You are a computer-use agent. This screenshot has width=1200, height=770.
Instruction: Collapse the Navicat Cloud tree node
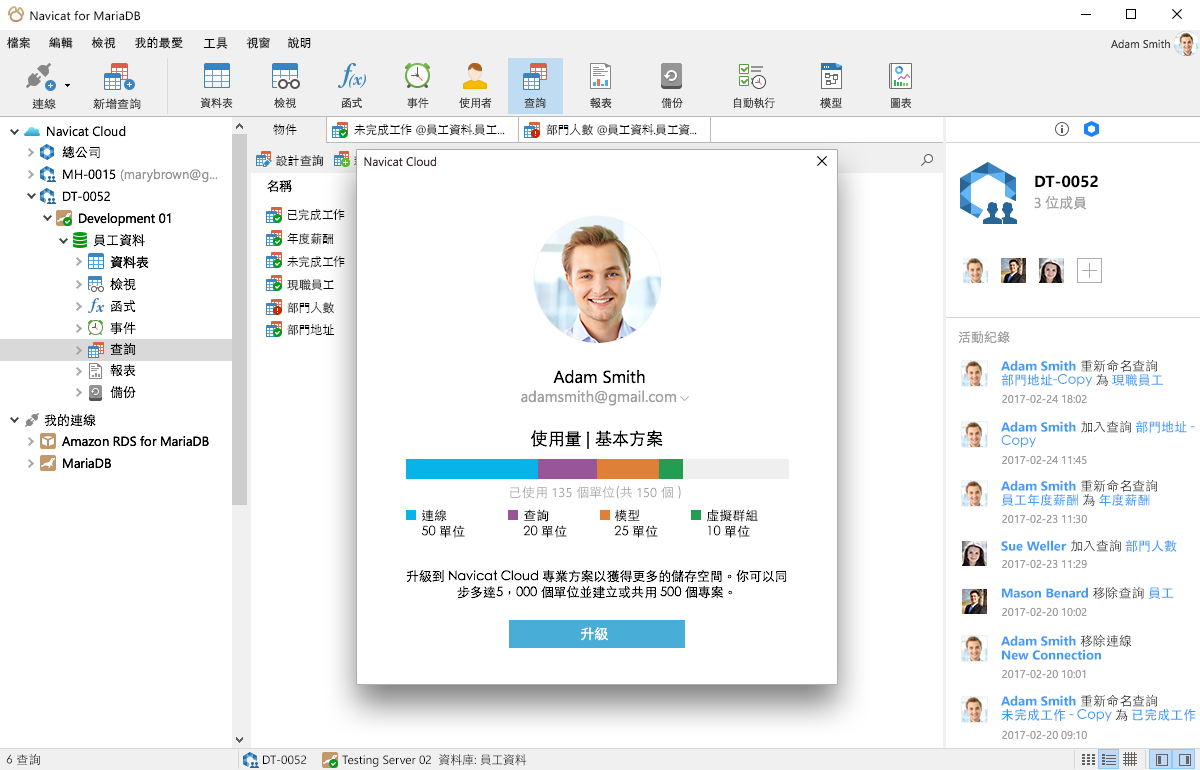[x=14, y=131]
